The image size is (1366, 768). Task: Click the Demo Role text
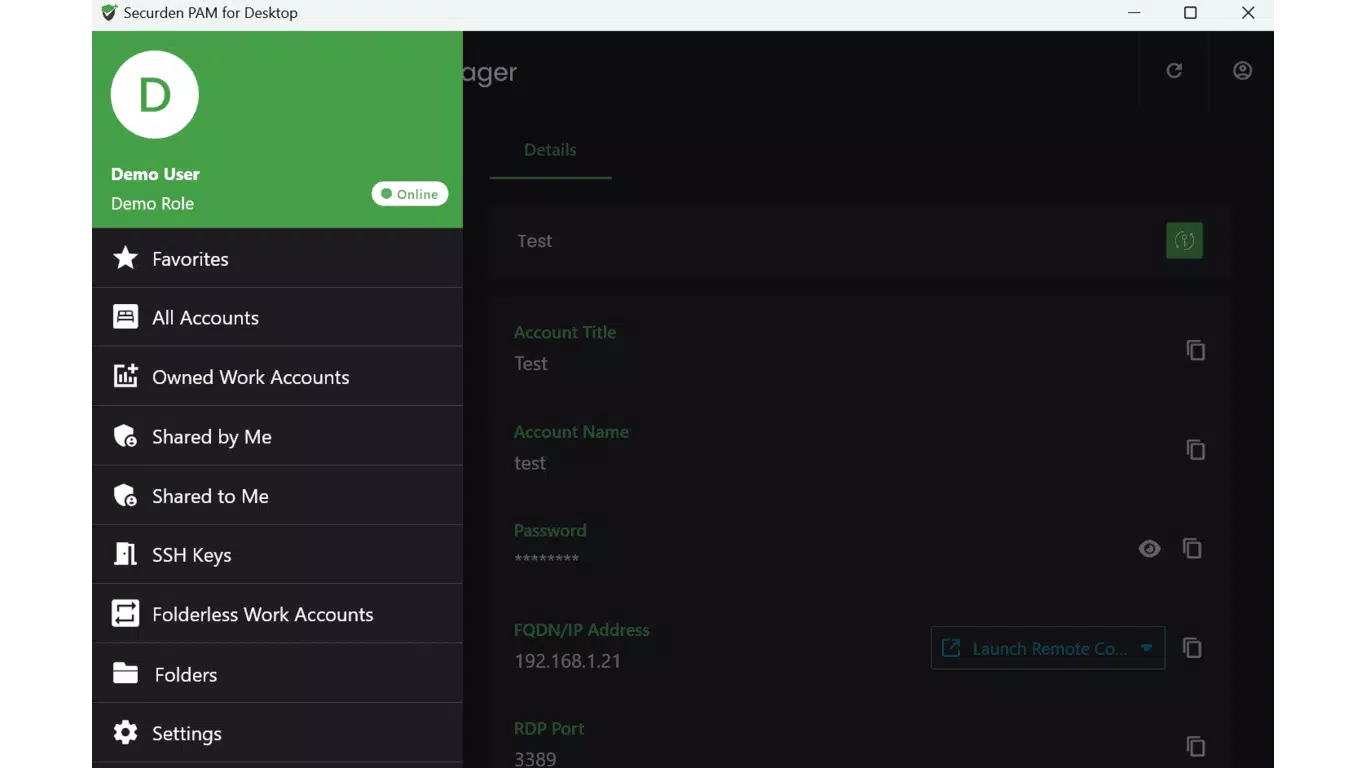click(152, 203)
